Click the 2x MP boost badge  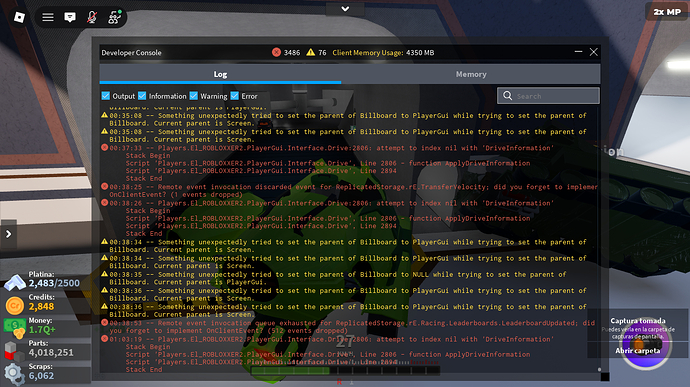point(667,12)
